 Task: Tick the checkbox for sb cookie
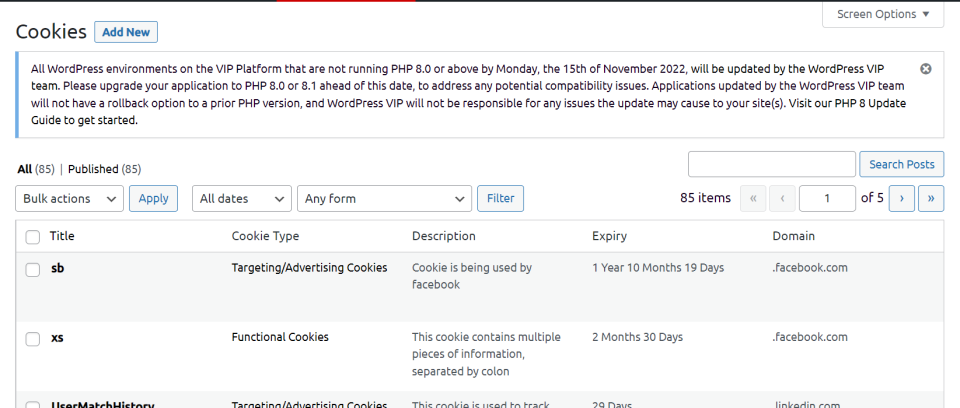[x=33, y=270]
